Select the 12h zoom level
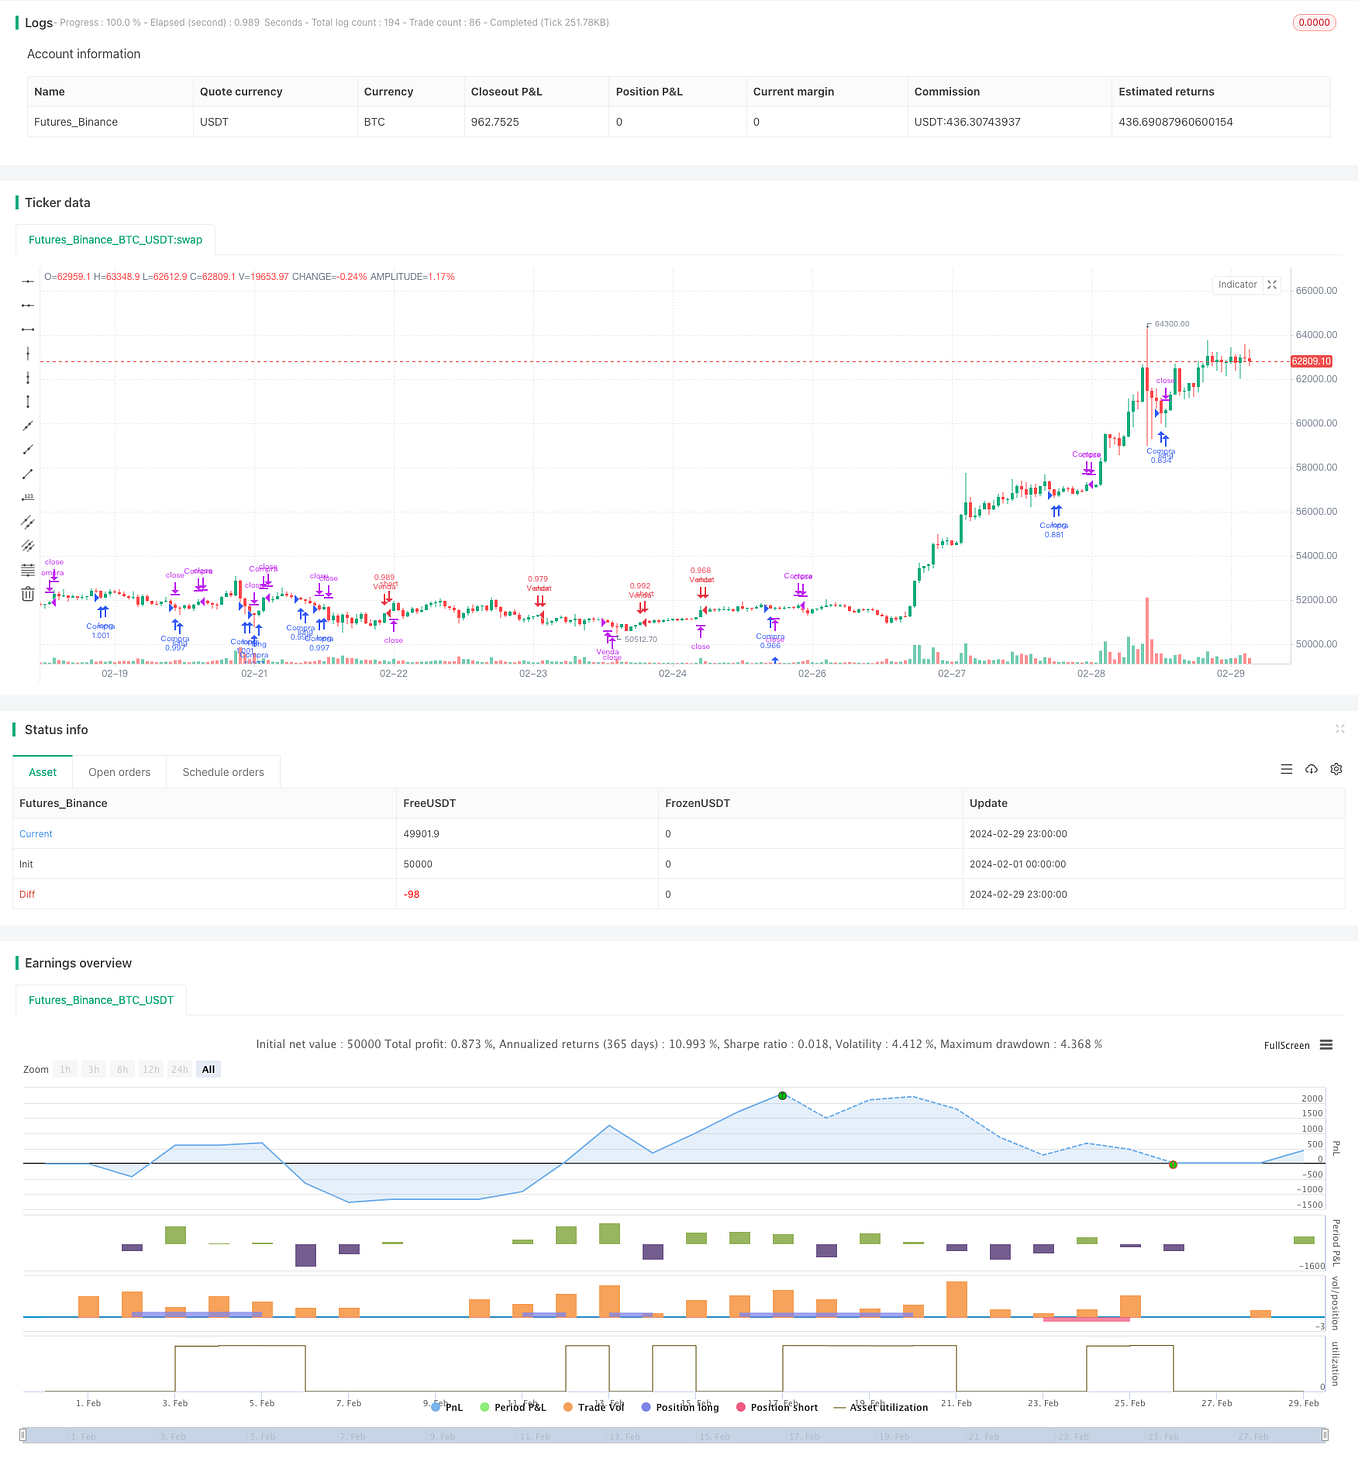1358x1466 pixels. pyautogui.click(x=150, y=1069)
